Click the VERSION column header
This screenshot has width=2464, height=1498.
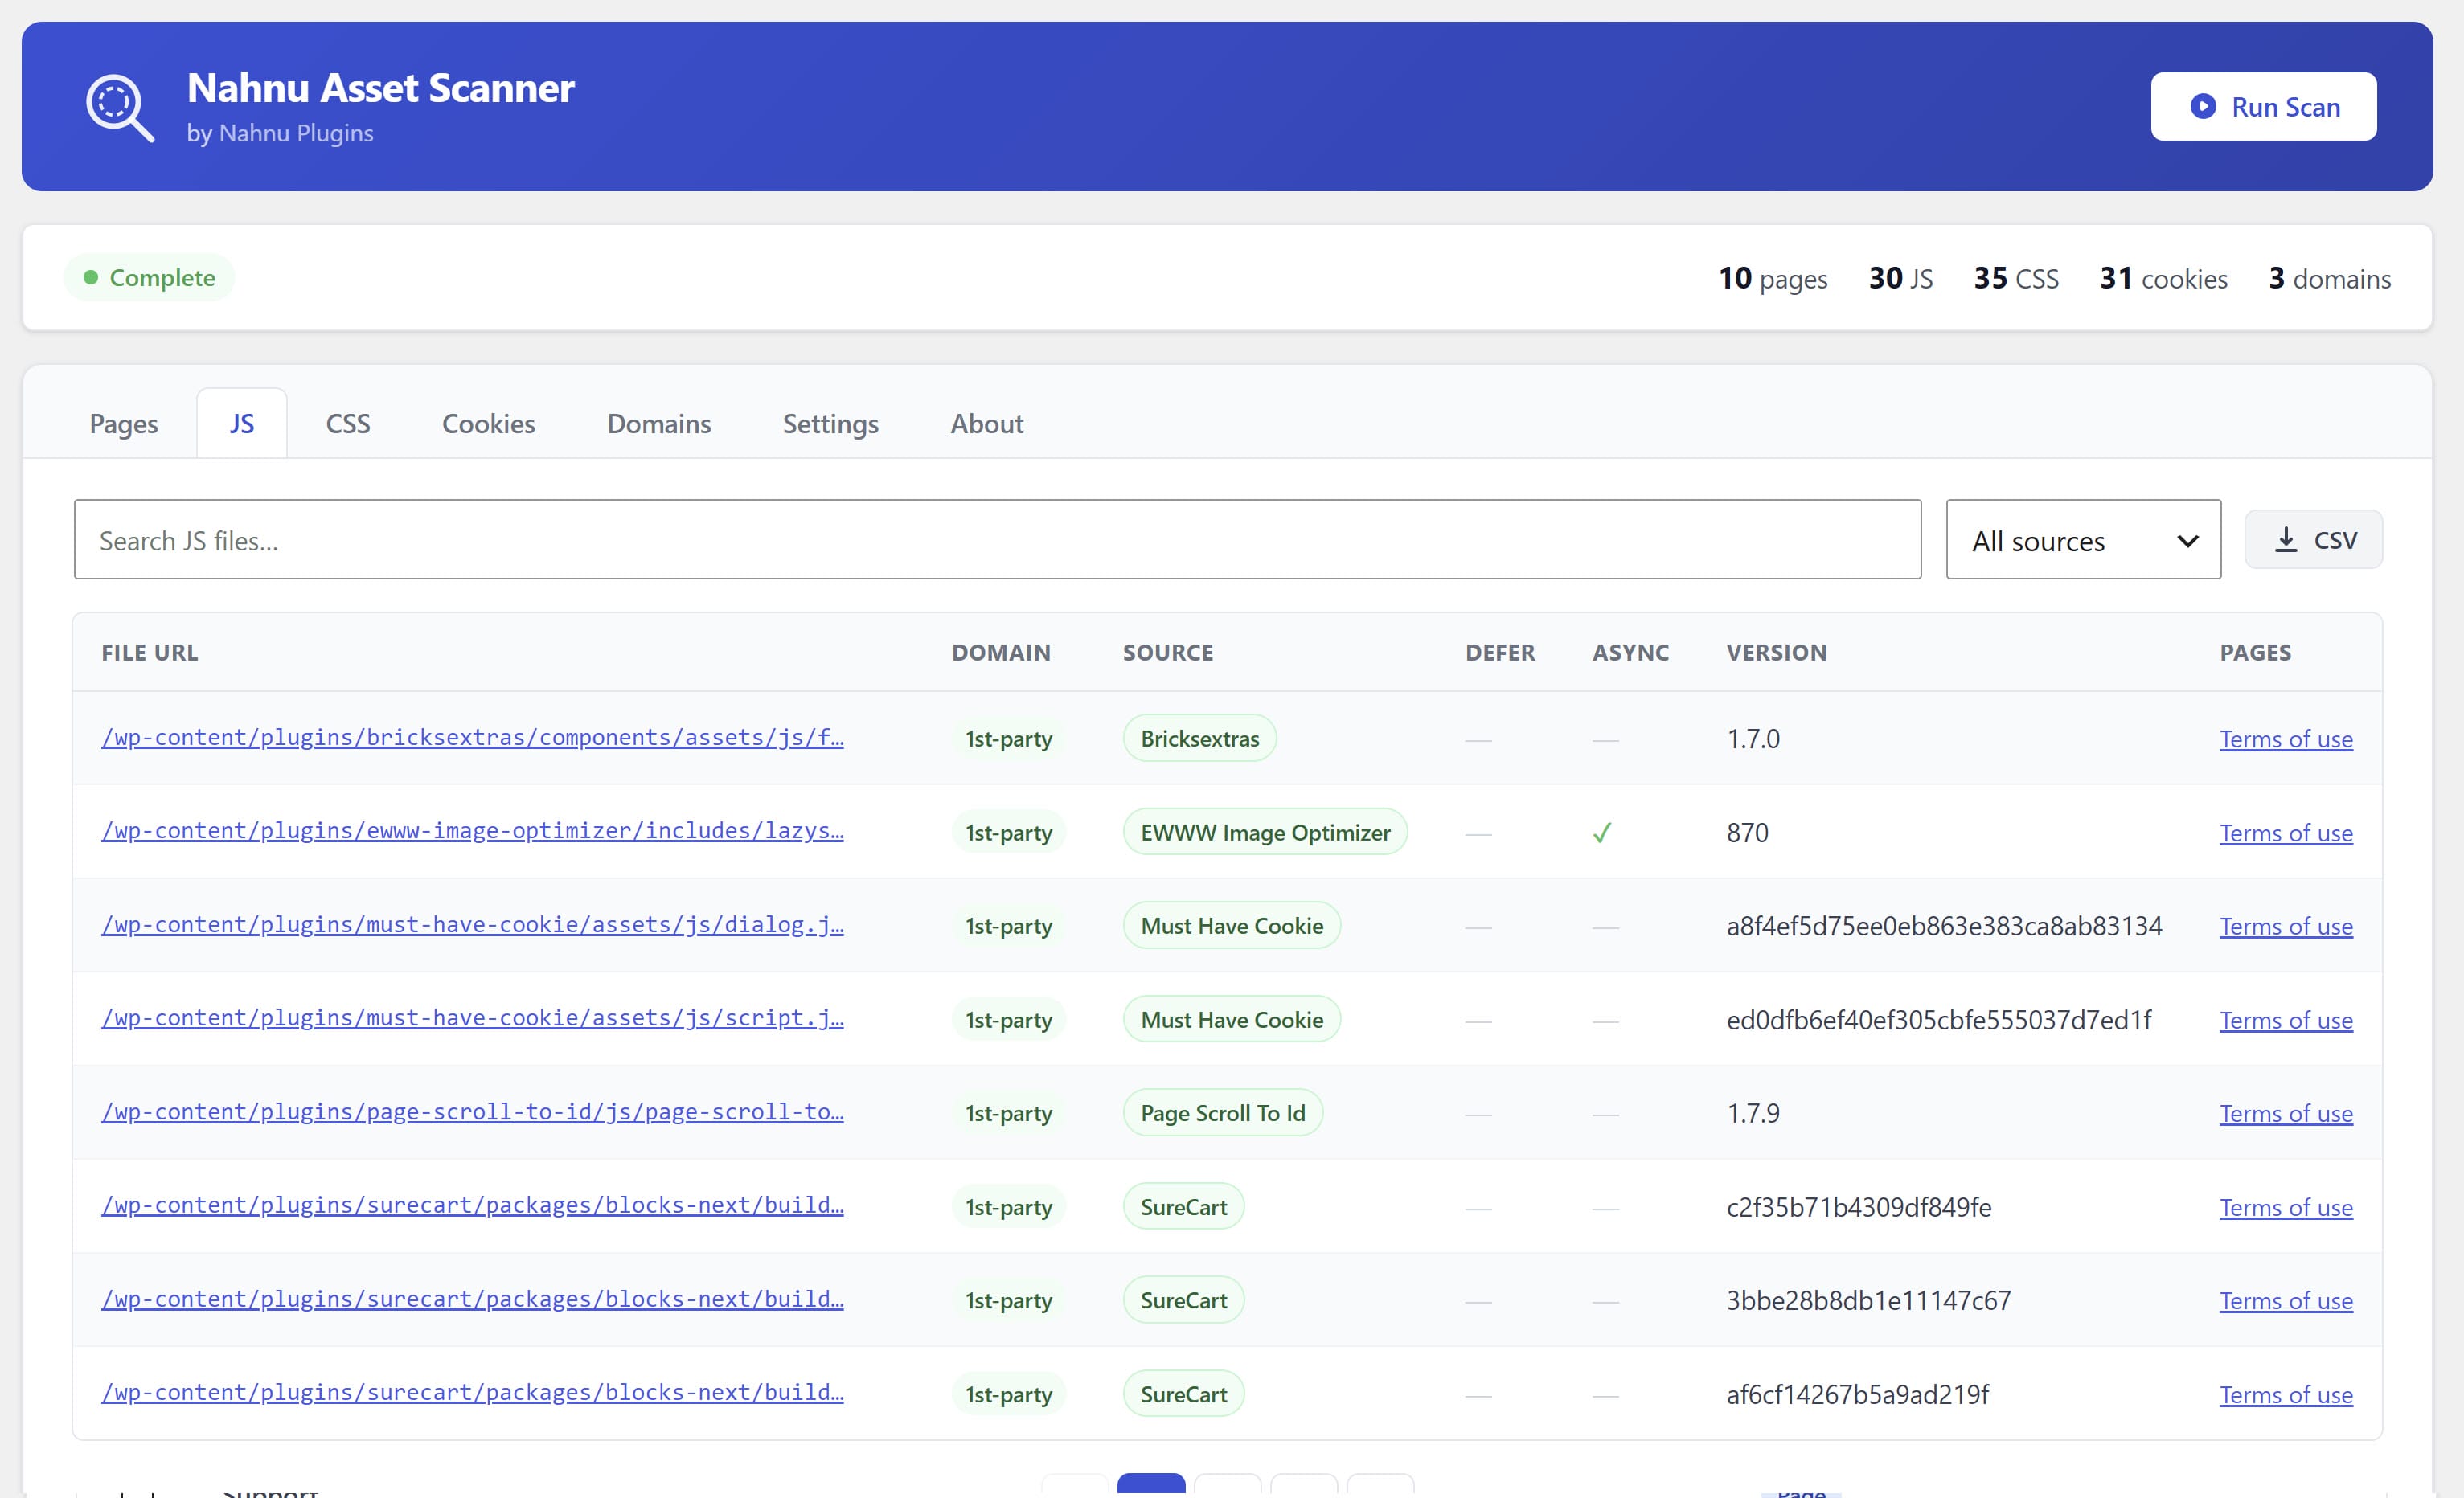[x=1777, y=653]
